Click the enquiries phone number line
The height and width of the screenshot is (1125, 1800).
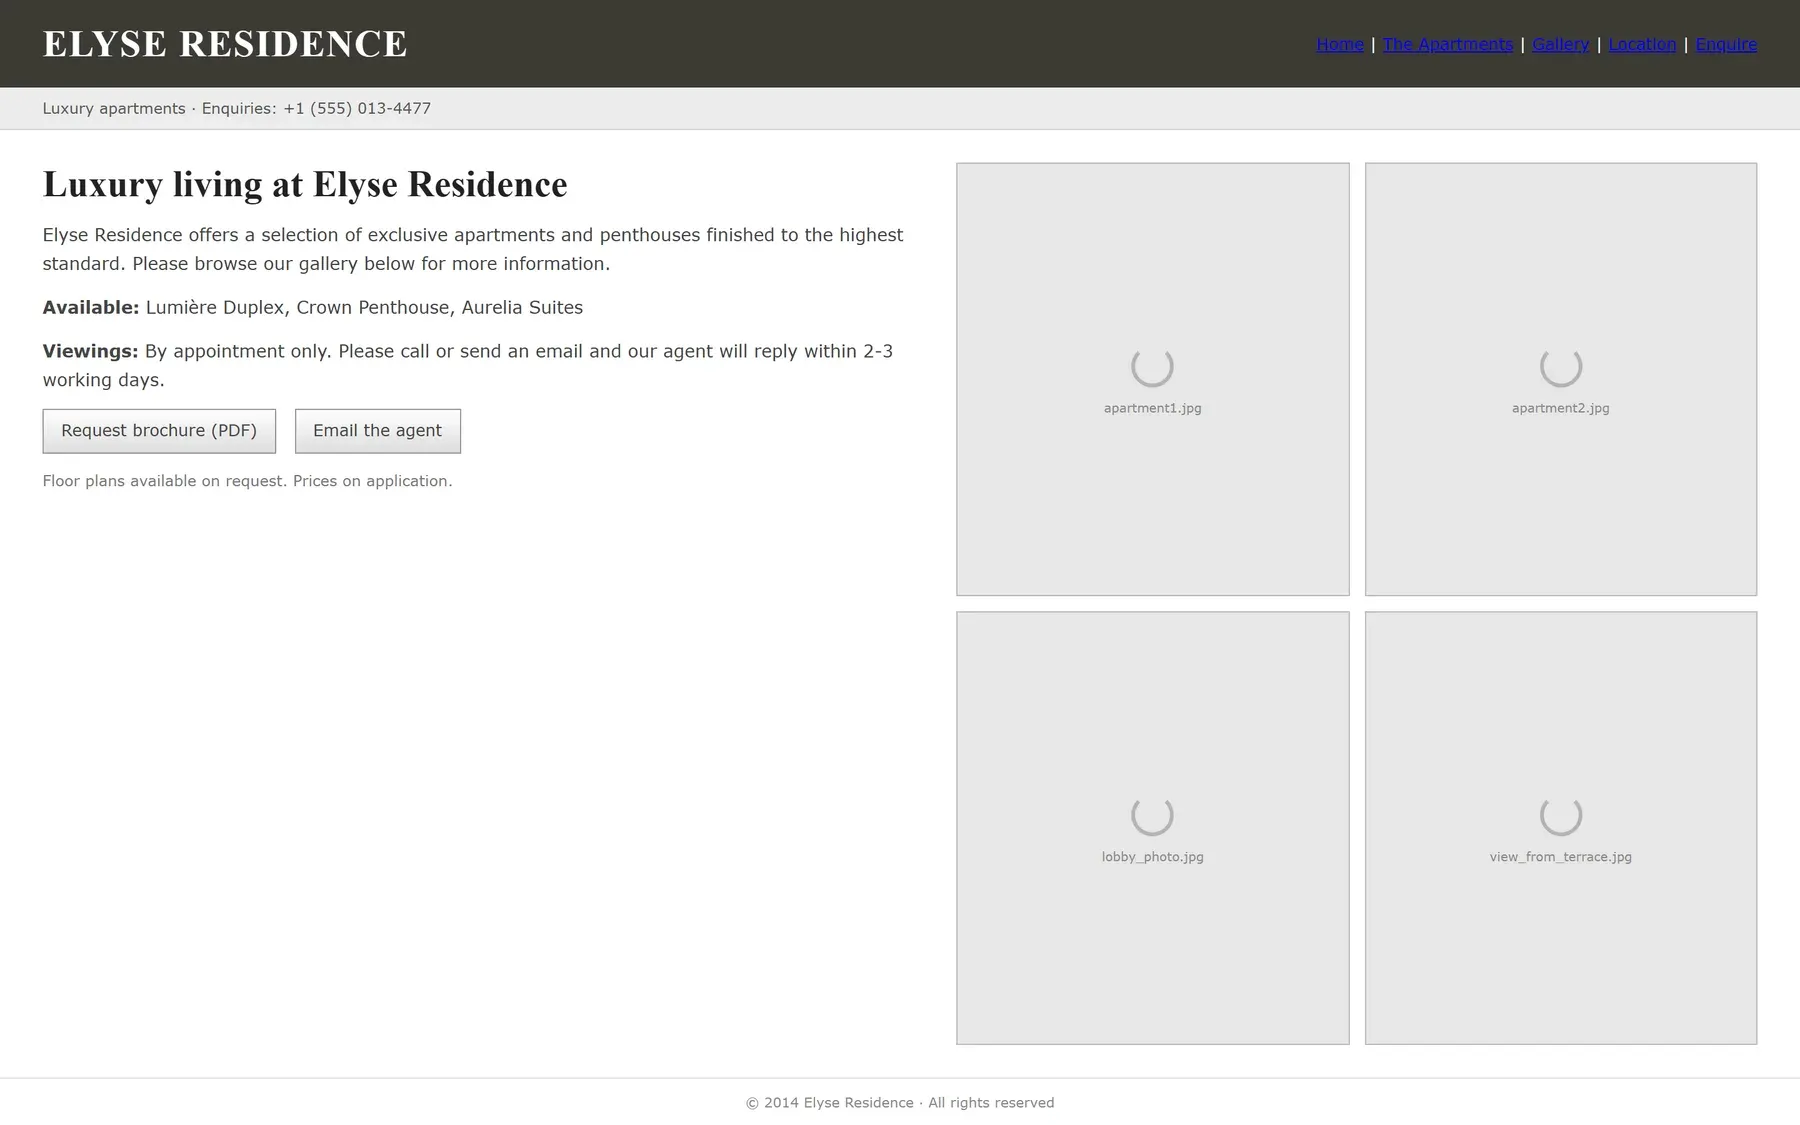click(x=237, y=108)
